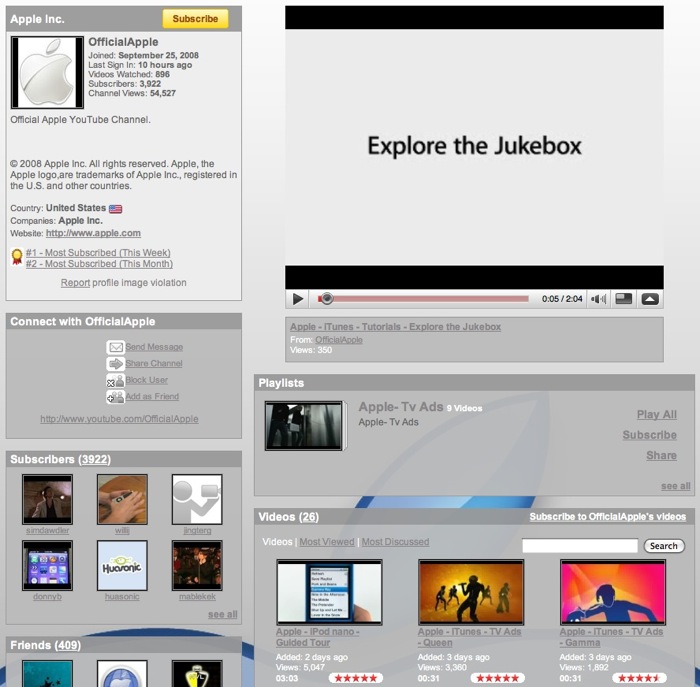The height and width of the screenshot is (687, 700).
Task: Click the simdawdler username link
Action: pyautogui.click(x=47, y=530)
